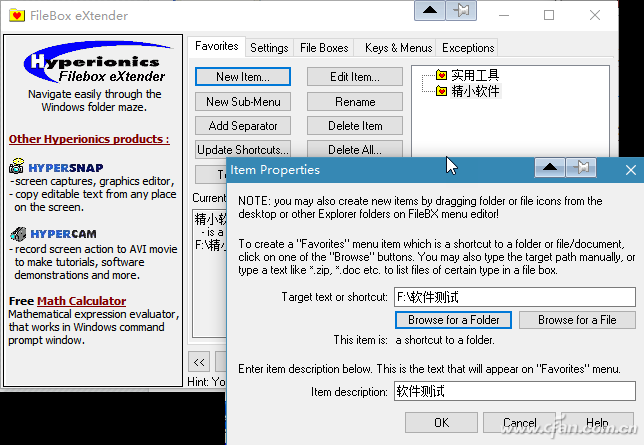
Task: Open the Math Calculator link
Action: tap(81, 301)
